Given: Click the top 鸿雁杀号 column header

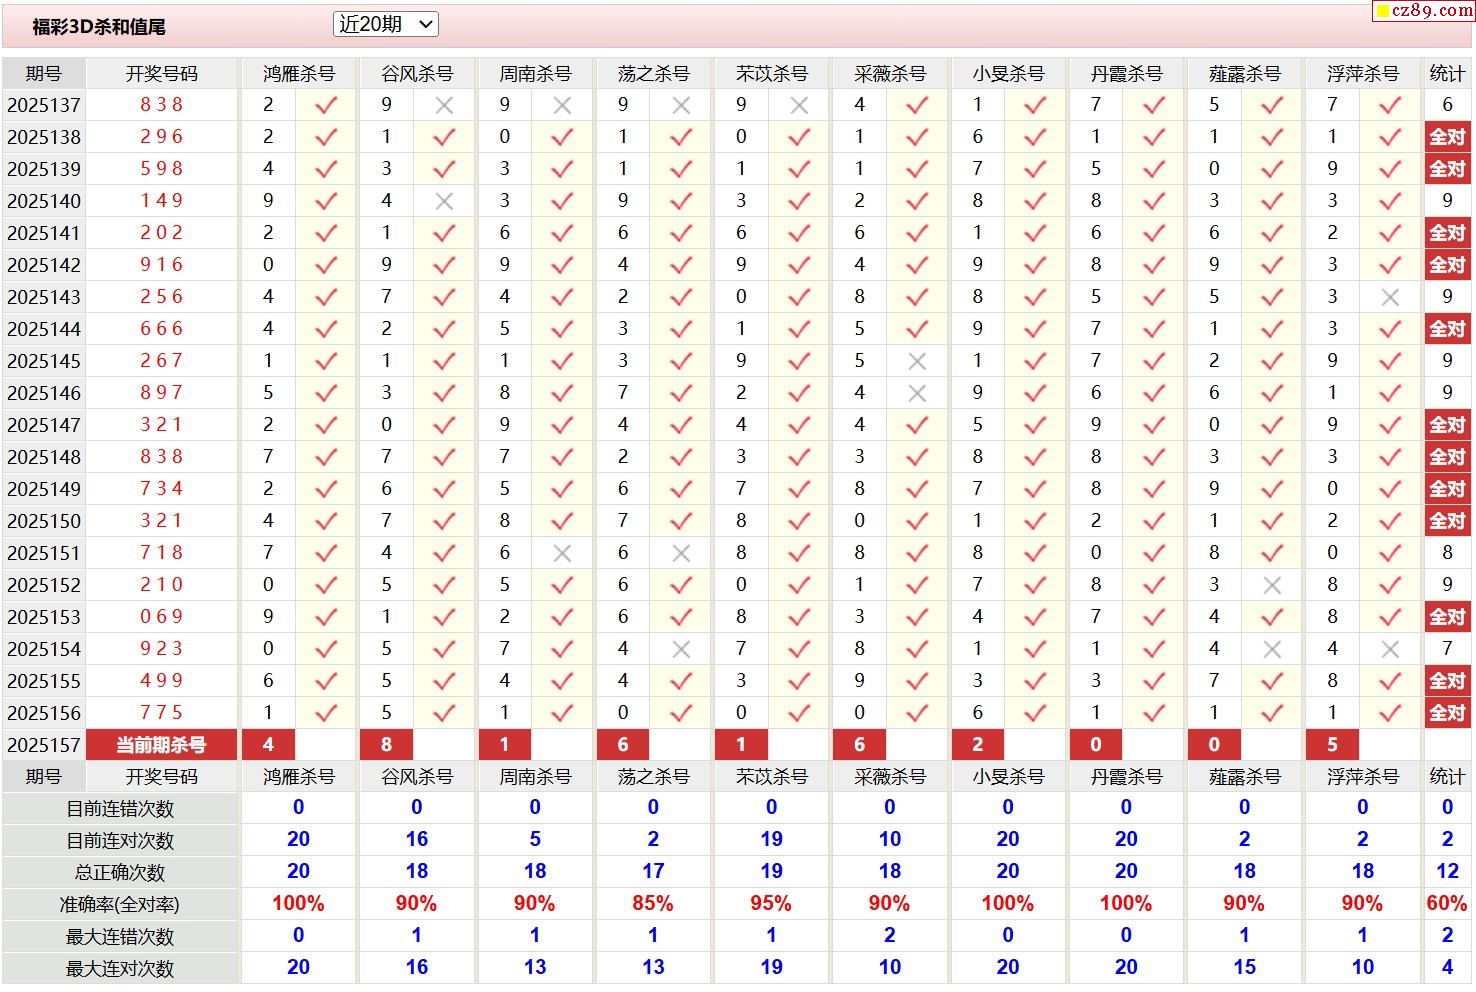Looking at the screenshot, I should (299, 73).
